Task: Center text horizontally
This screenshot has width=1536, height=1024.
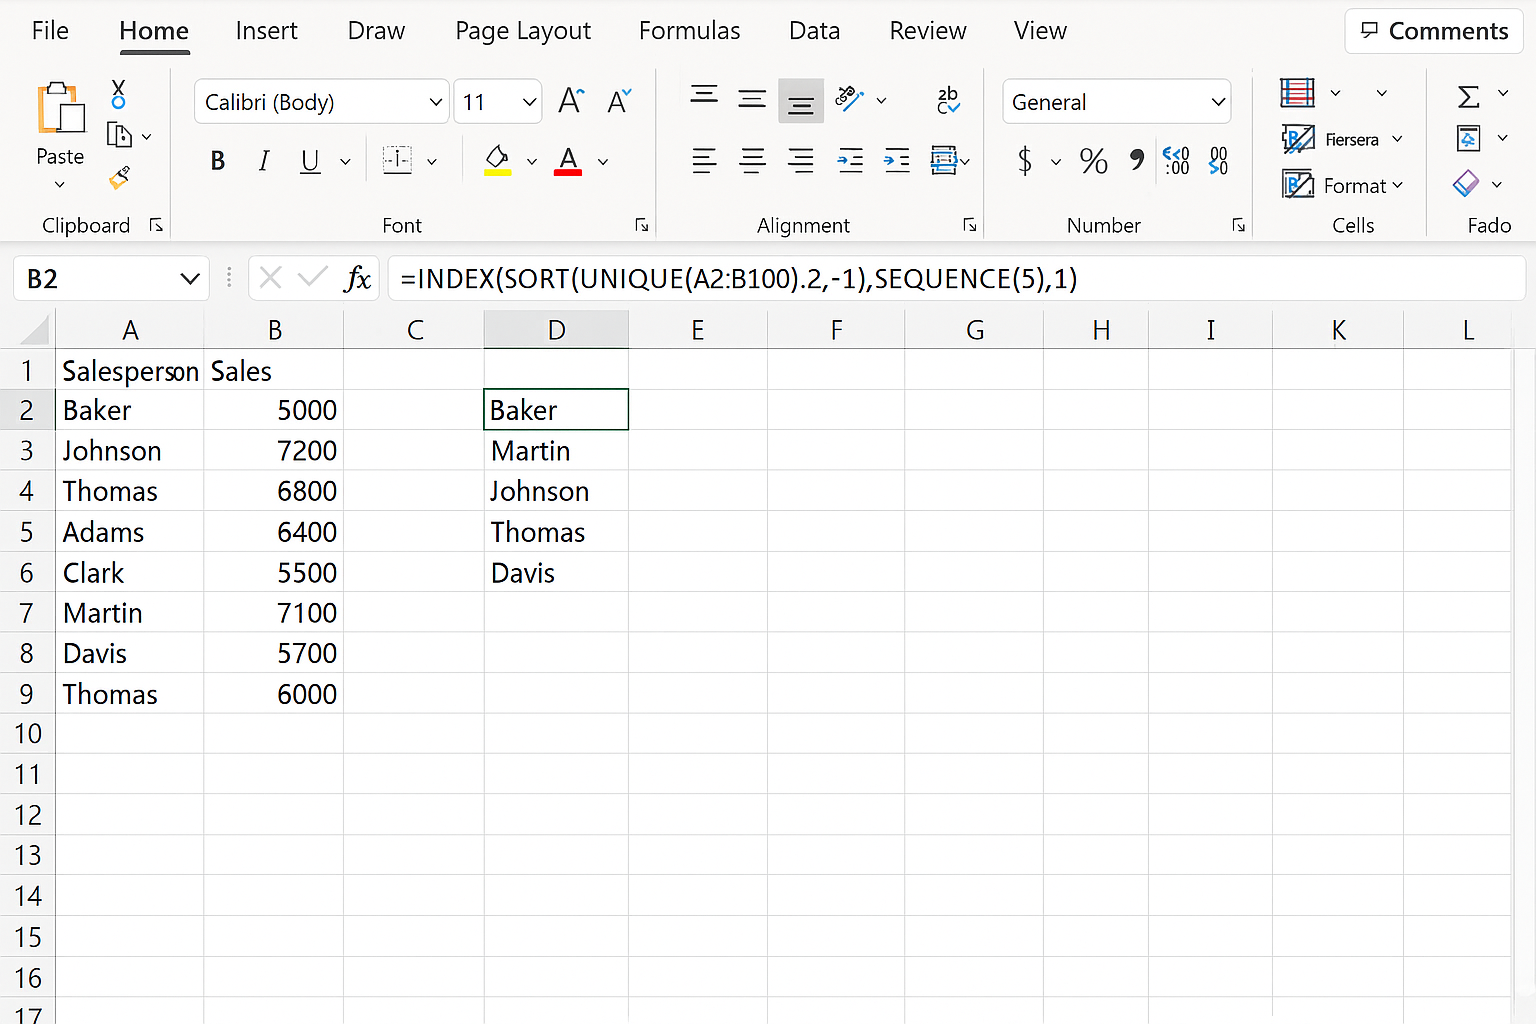Action: click(752, 160)
